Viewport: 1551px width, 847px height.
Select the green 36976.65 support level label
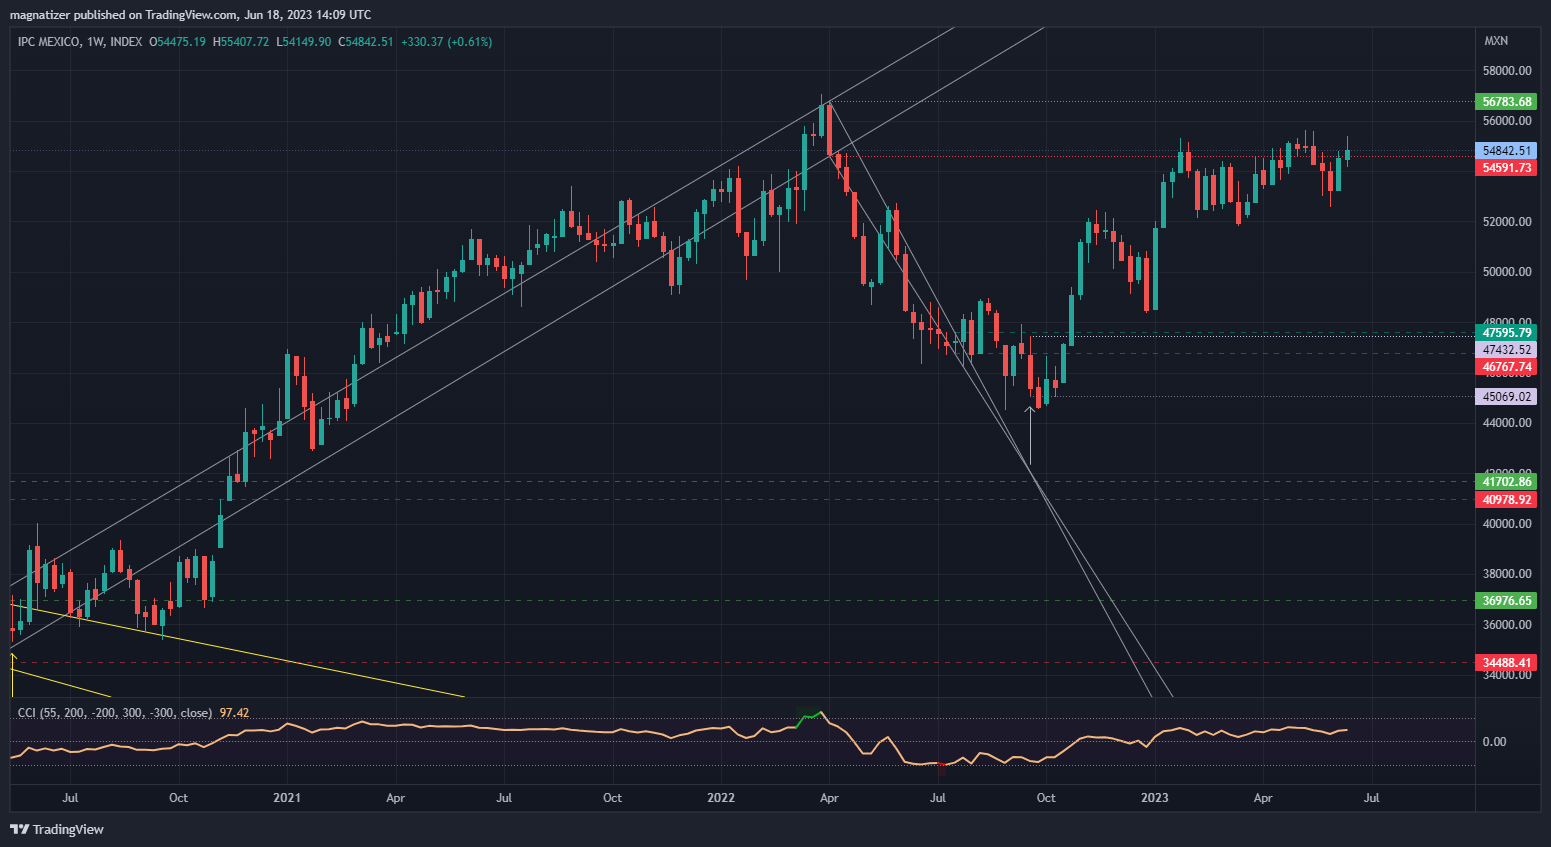(x=1506, y=601)
